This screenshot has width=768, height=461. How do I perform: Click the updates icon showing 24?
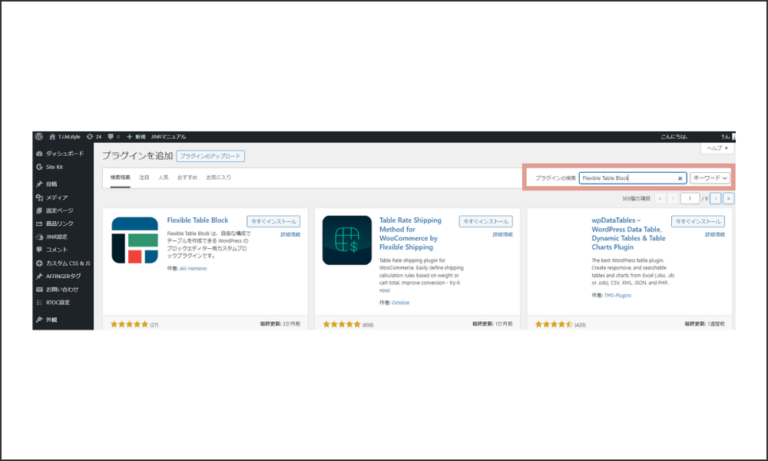point(91,136)
